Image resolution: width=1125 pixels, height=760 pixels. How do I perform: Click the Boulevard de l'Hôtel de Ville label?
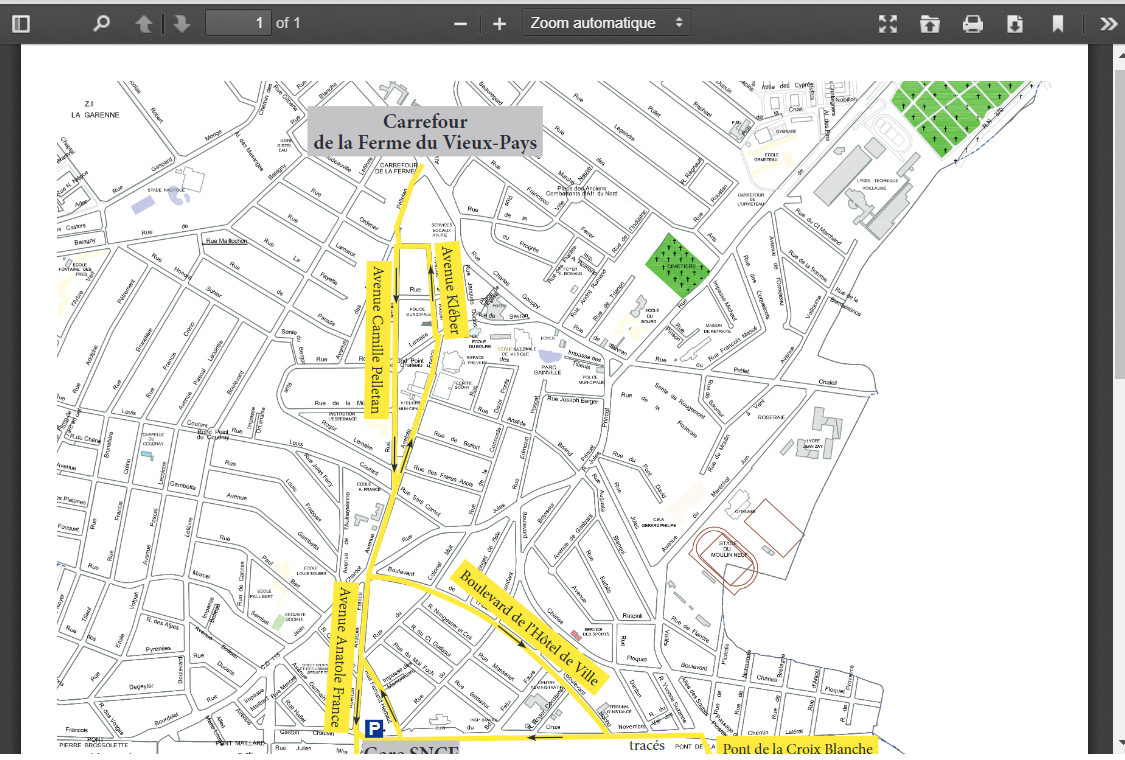point(529,627)
